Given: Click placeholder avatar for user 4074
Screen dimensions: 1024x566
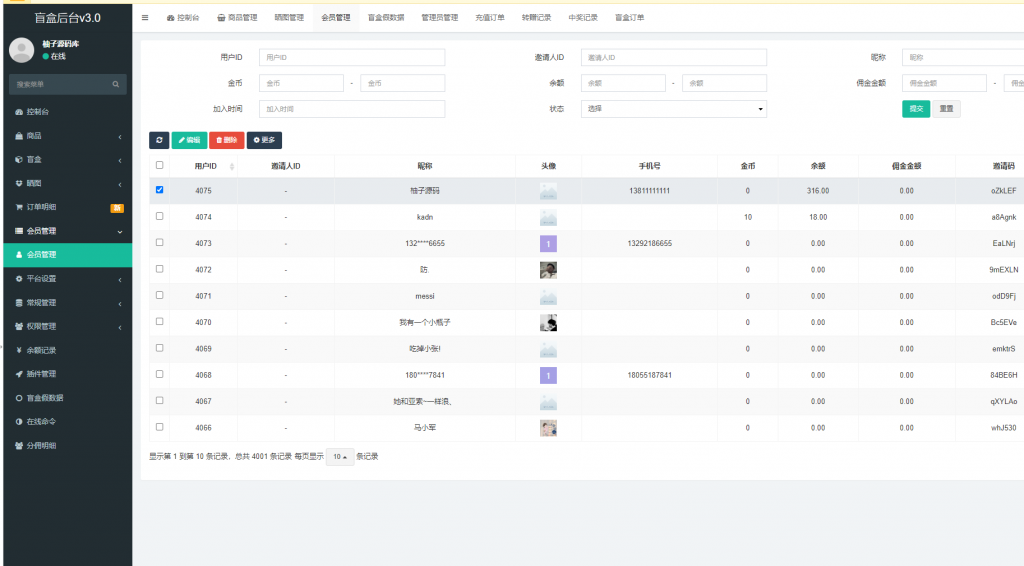Looking at the screenshot, I should (x=548, y=217).
